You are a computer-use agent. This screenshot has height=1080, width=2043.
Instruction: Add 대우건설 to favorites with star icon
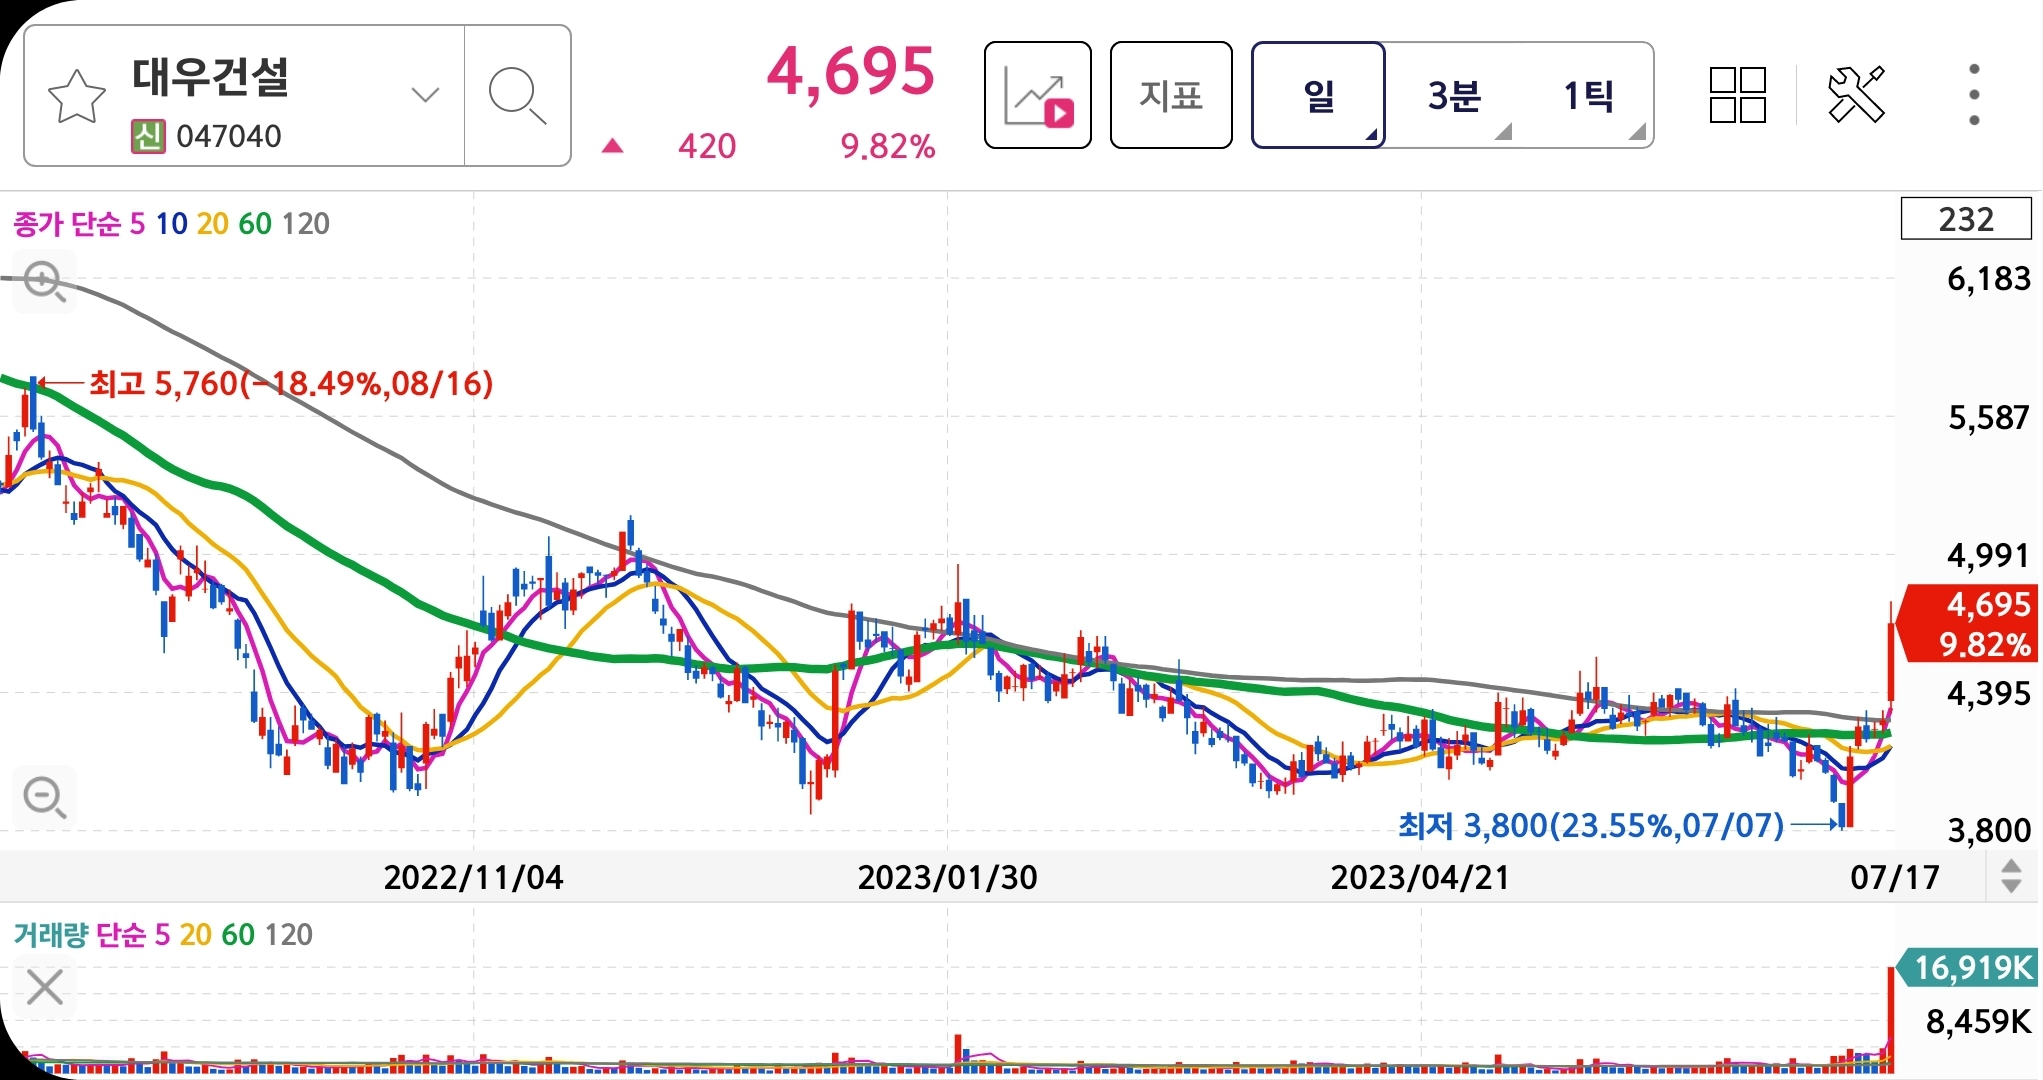(x=77, y=96)
